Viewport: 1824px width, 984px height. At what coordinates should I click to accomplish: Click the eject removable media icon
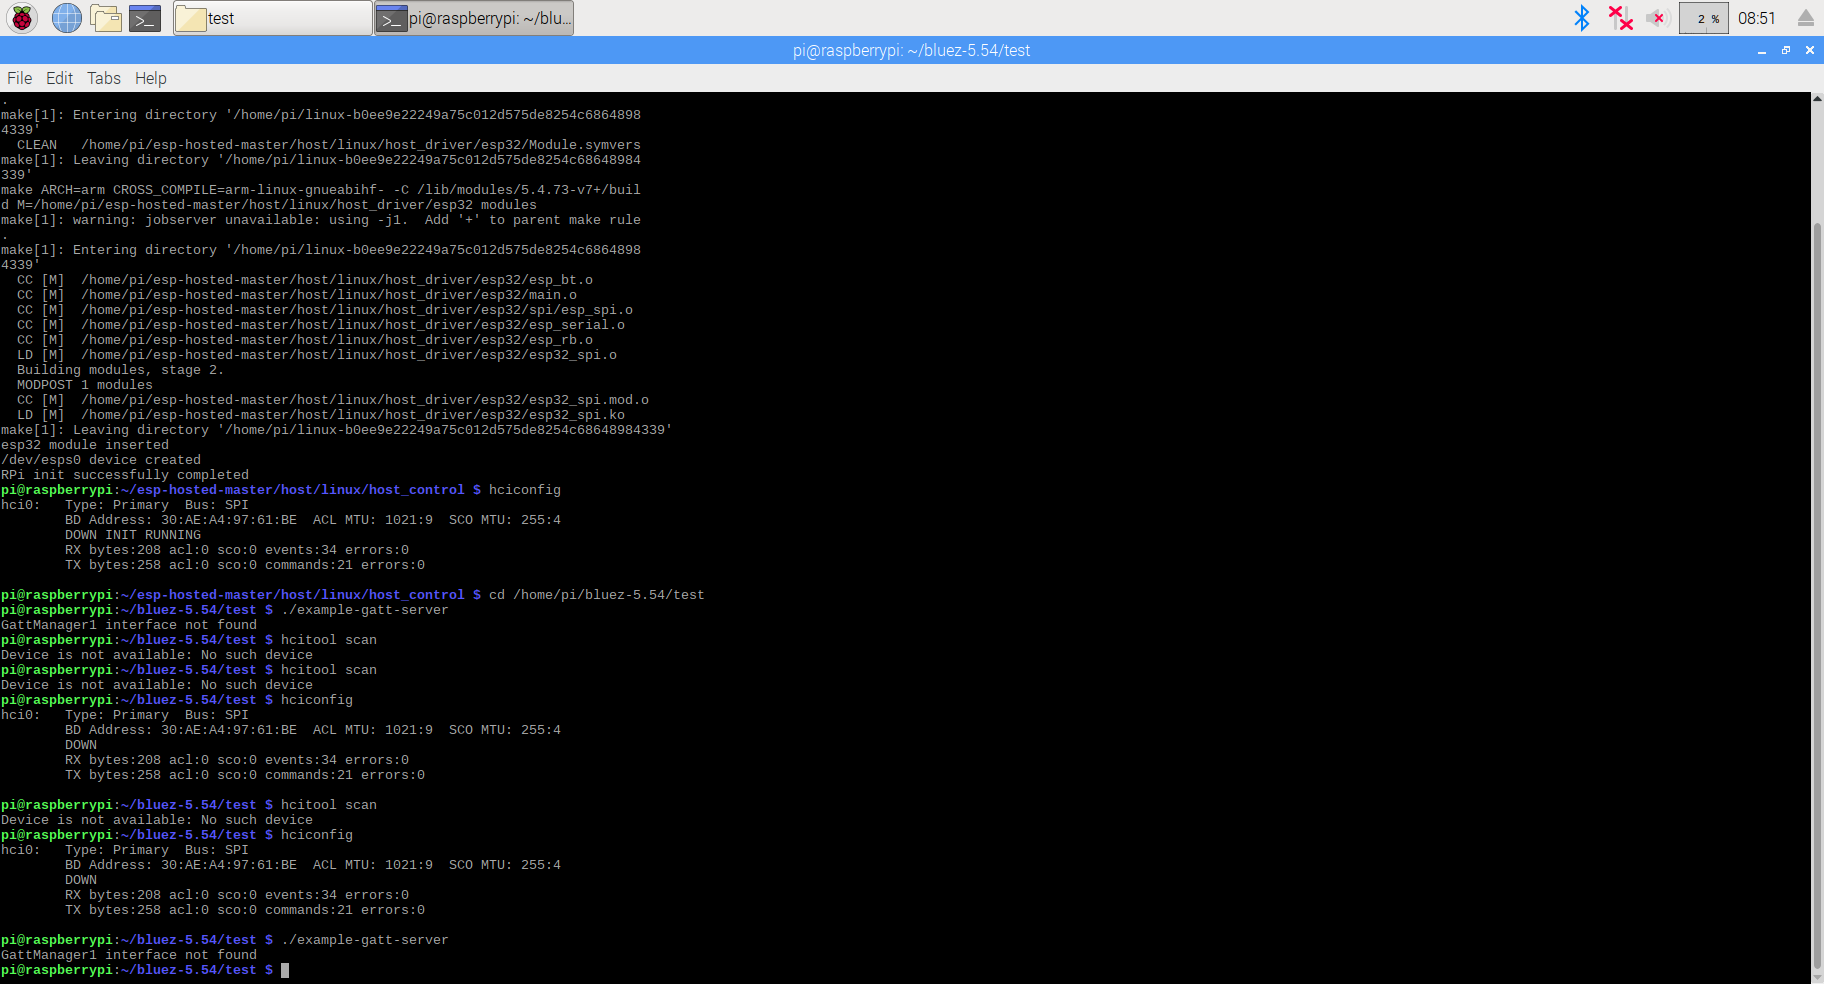(1806, 17)
